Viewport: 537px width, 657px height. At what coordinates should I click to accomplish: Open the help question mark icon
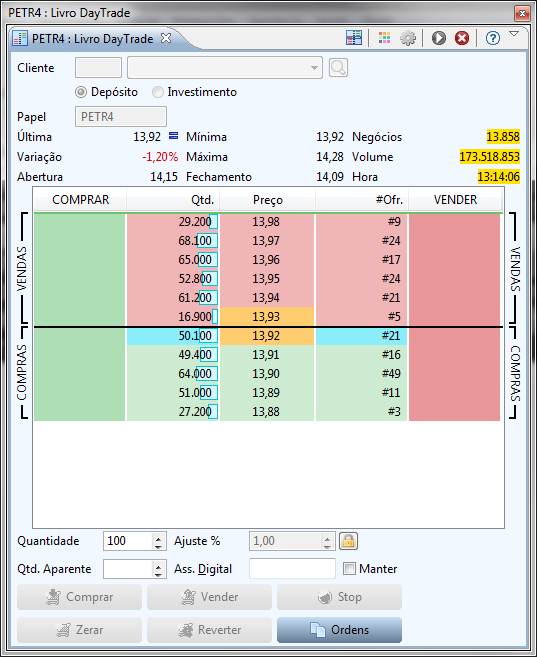point(493,38)
